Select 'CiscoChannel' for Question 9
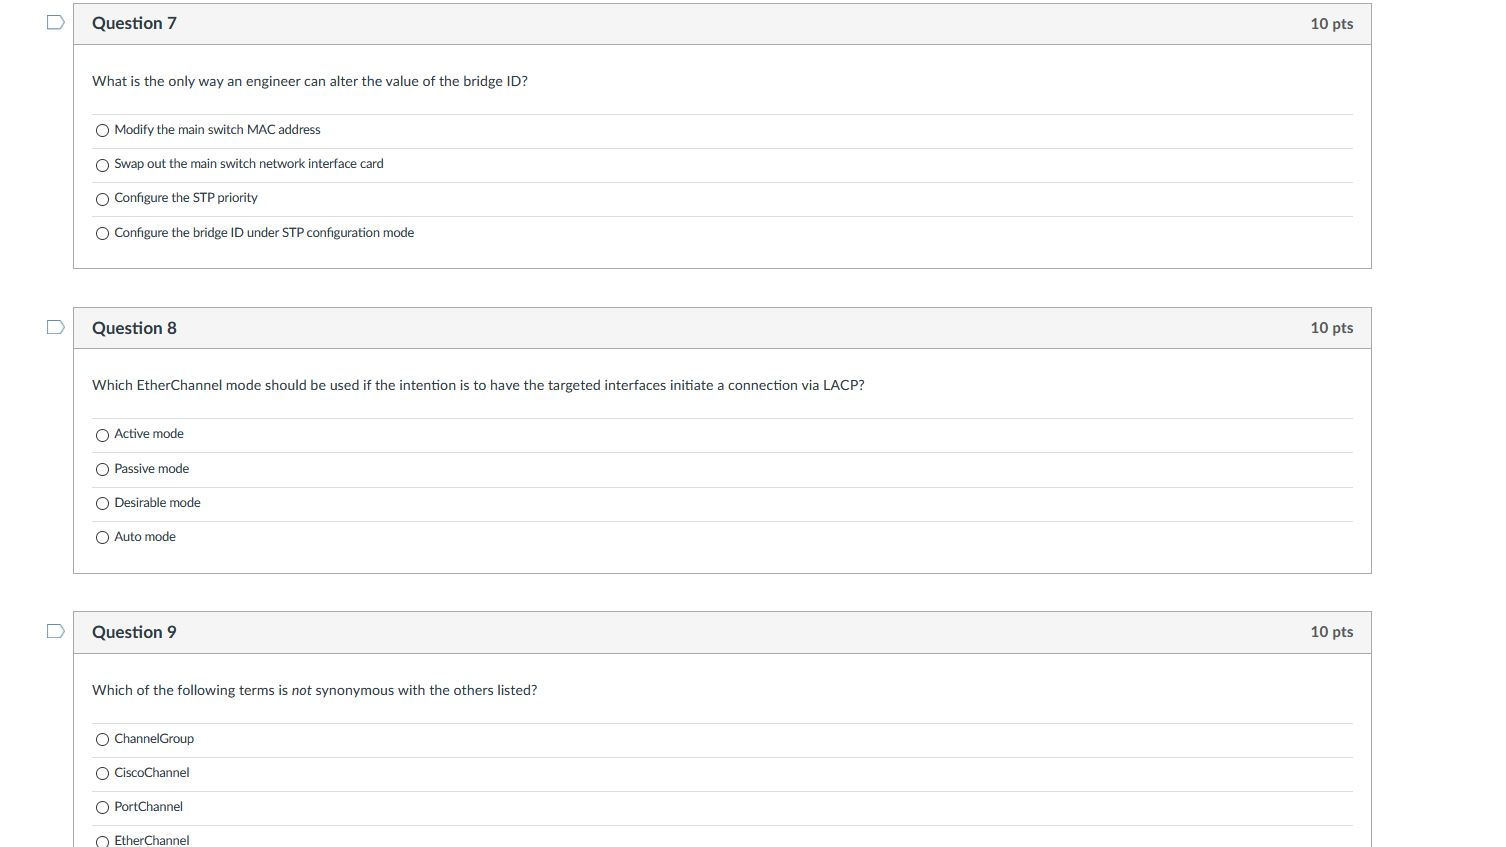The width and height of the screenshot is (1506, 847). click(x=102, y=773)
